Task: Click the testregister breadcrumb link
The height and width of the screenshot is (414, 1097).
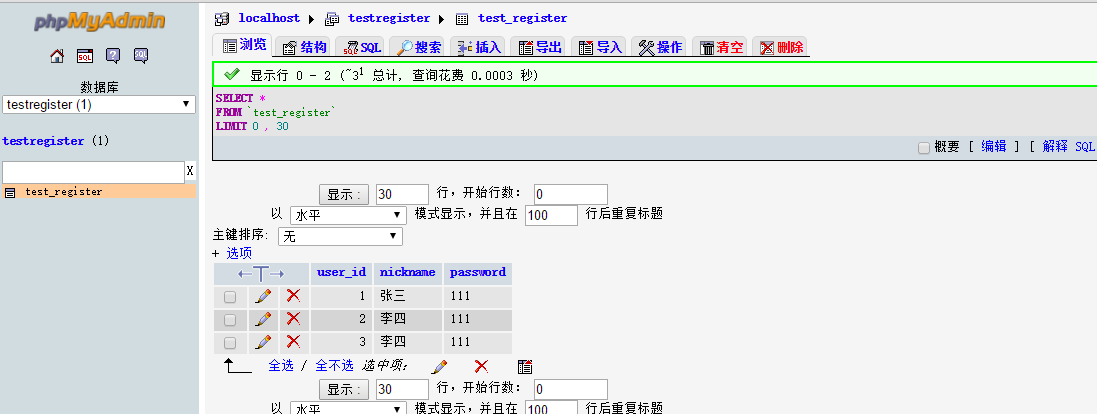Action: pyautogui.click(x=389, y=18)
